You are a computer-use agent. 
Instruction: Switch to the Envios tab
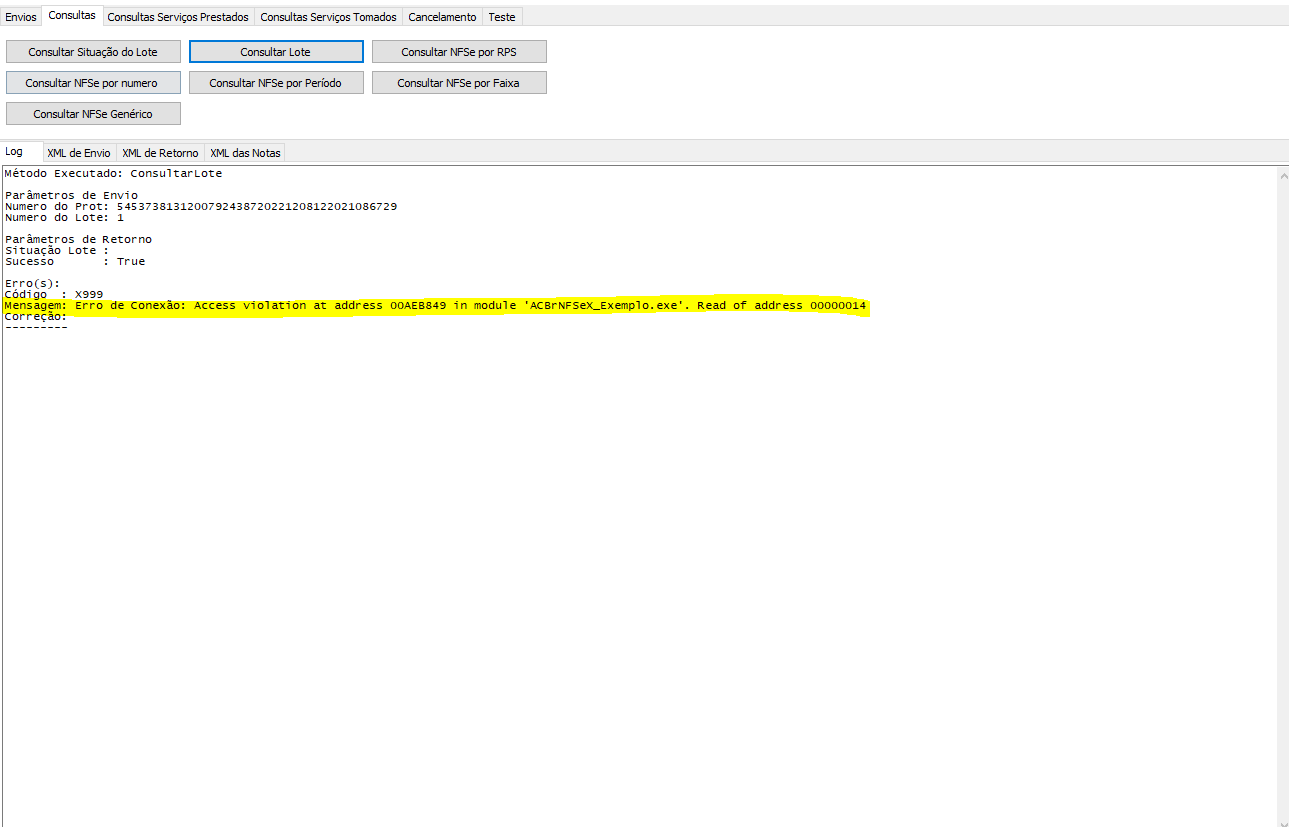pyautogui.click(x=21, y=17)
